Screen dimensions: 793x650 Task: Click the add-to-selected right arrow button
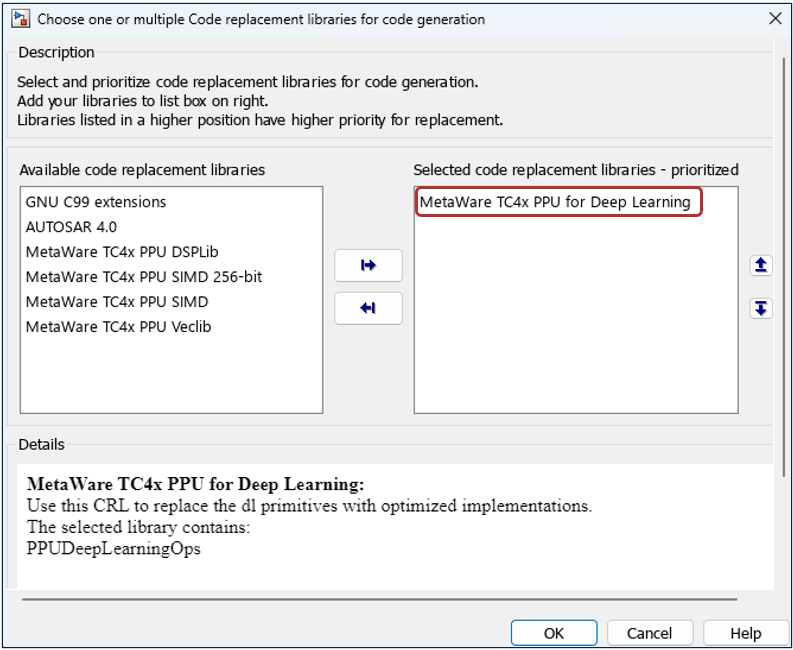[368, 266]
